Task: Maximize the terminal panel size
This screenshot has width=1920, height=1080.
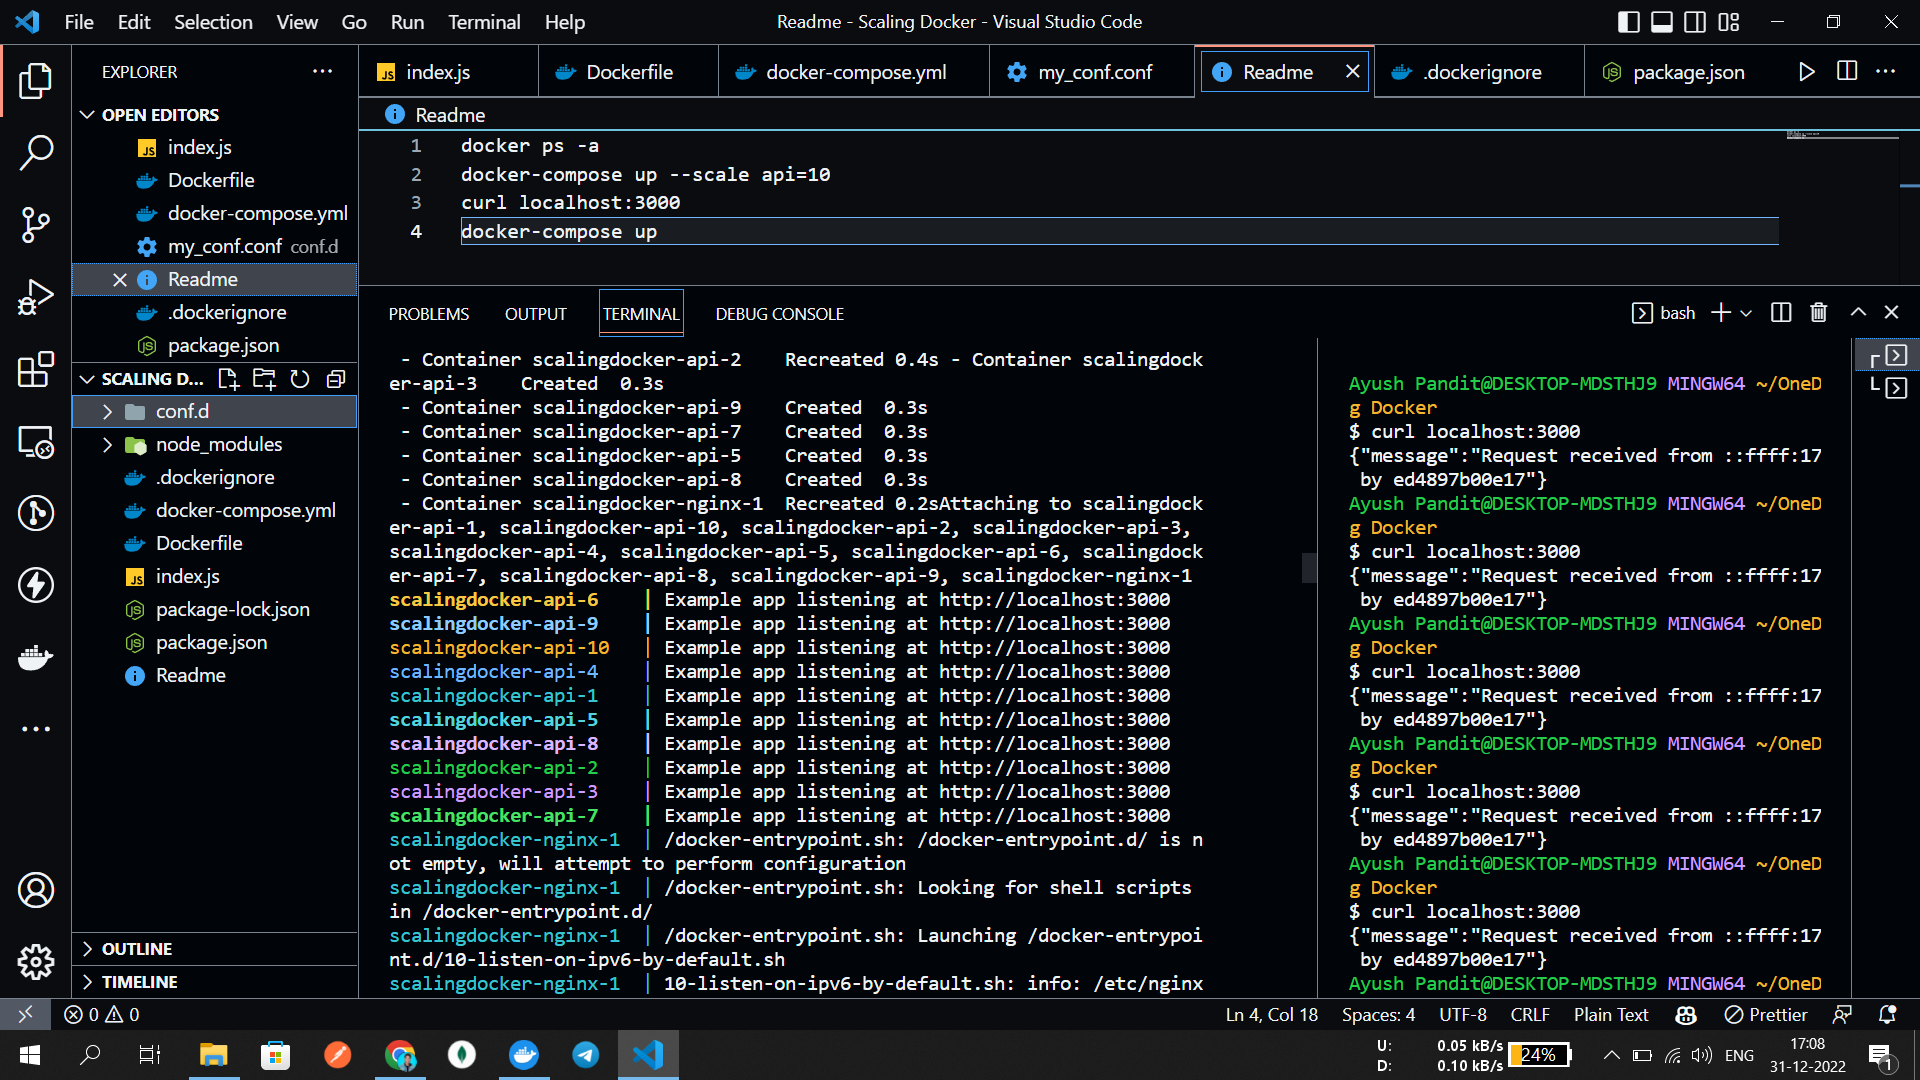Action: tap(1858, 313)
